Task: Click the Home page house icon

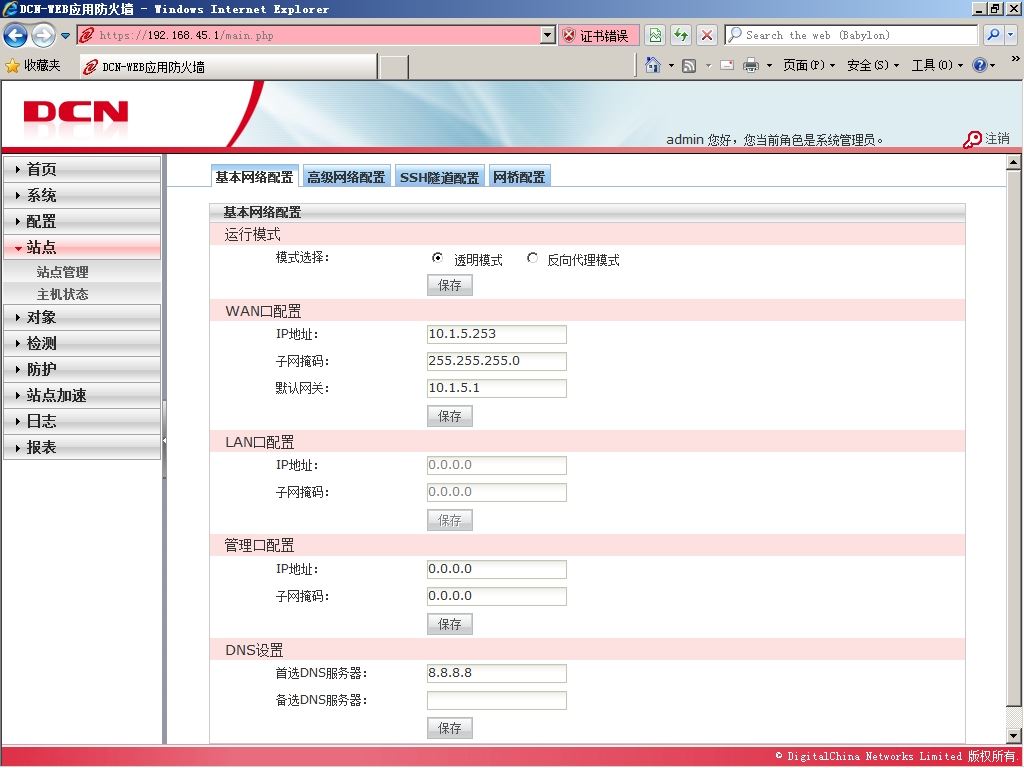Action: 652,65
